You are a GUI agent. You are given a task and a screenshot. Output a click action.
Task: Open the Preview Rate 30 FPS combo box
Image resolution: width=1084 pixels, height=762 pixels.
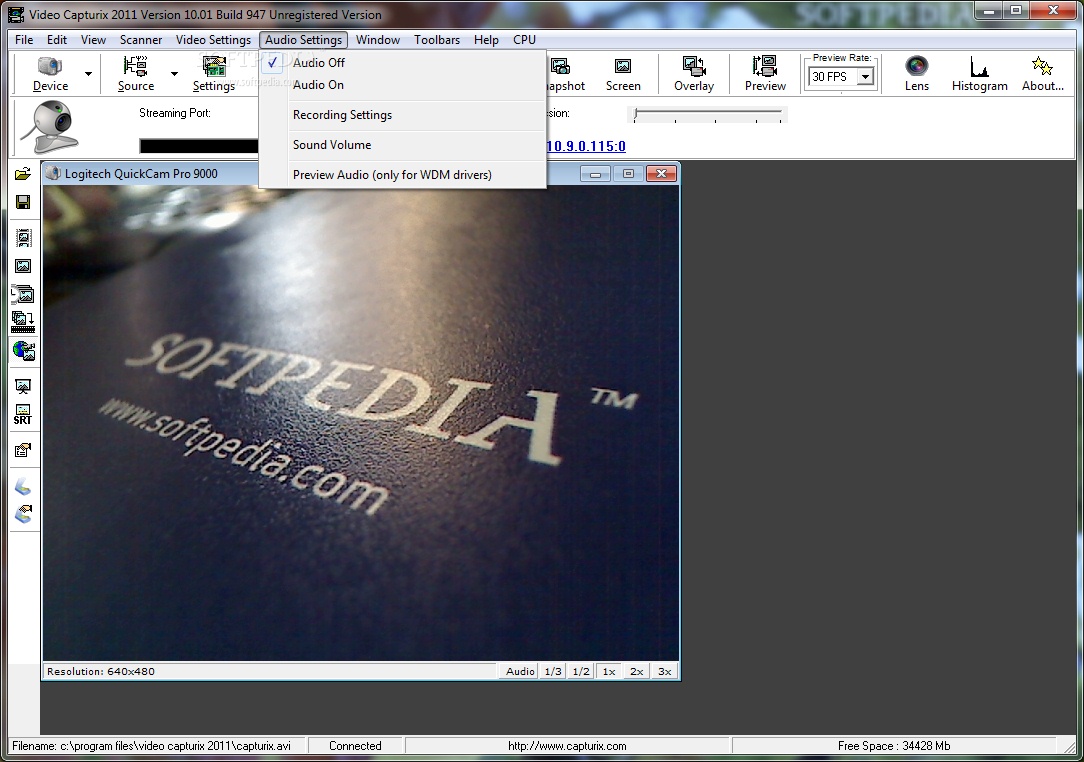tap(841, 77)
